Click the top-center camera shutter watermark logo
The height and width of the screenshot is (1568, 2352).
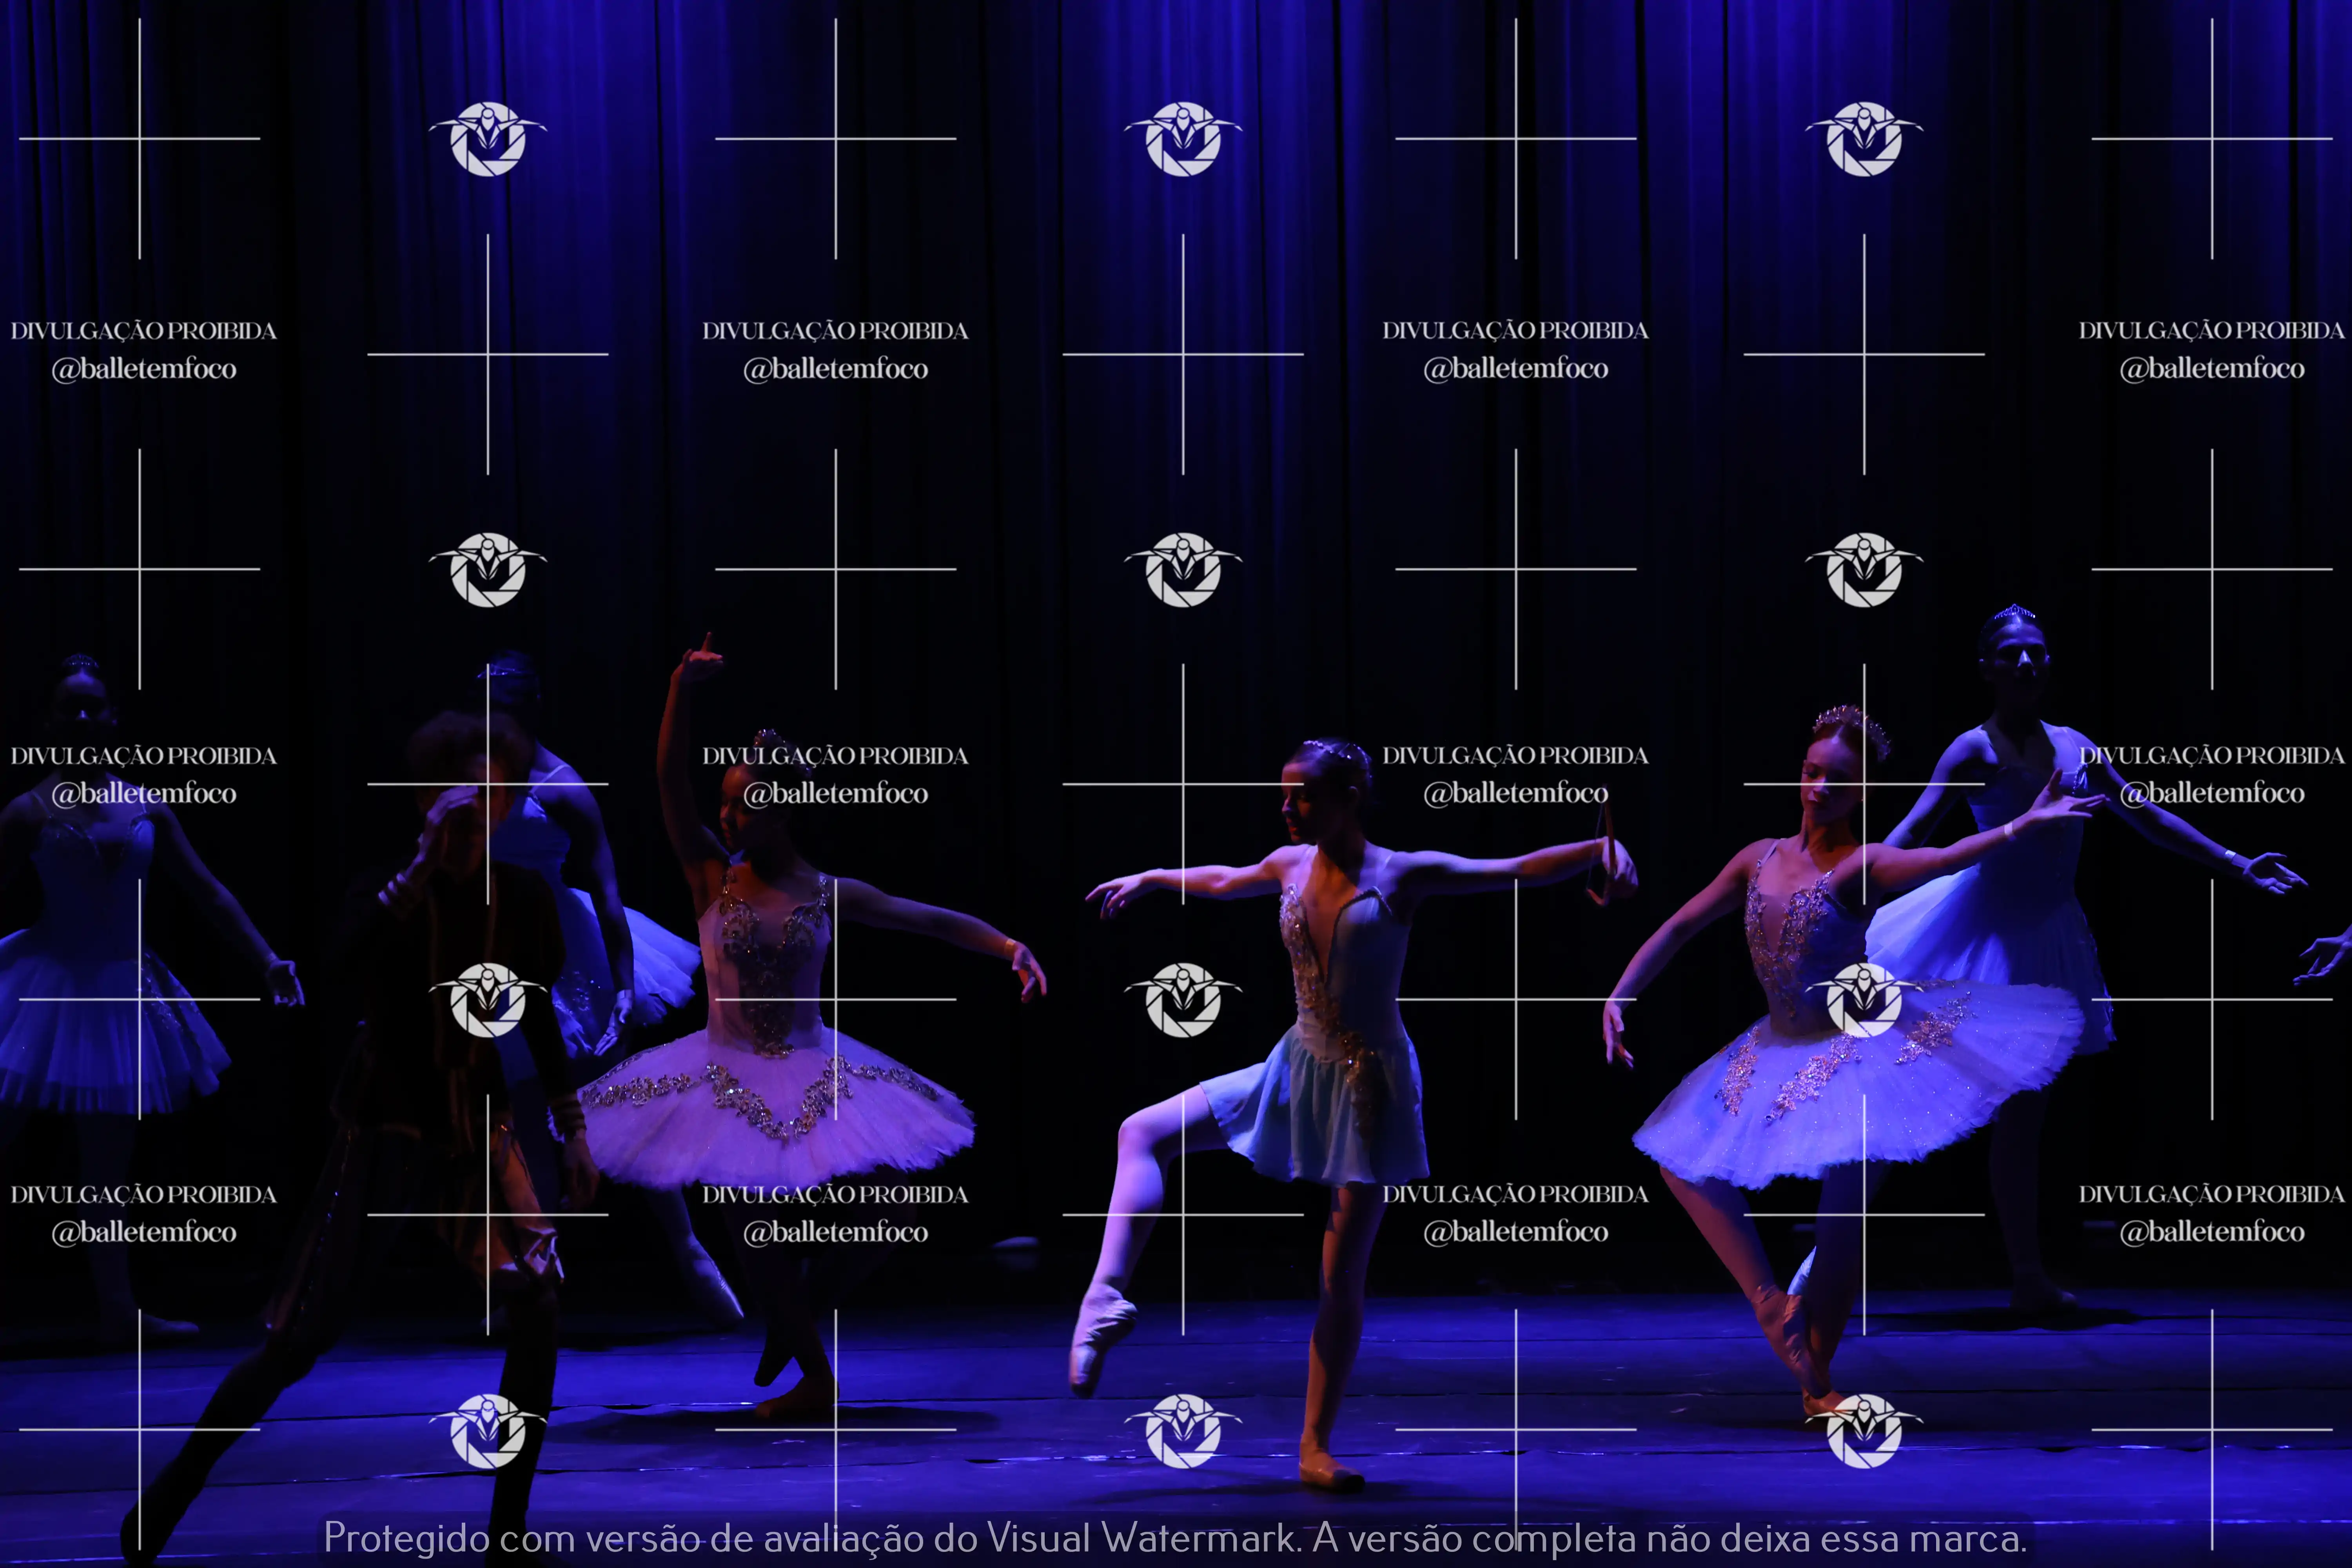click(1183, 139)
